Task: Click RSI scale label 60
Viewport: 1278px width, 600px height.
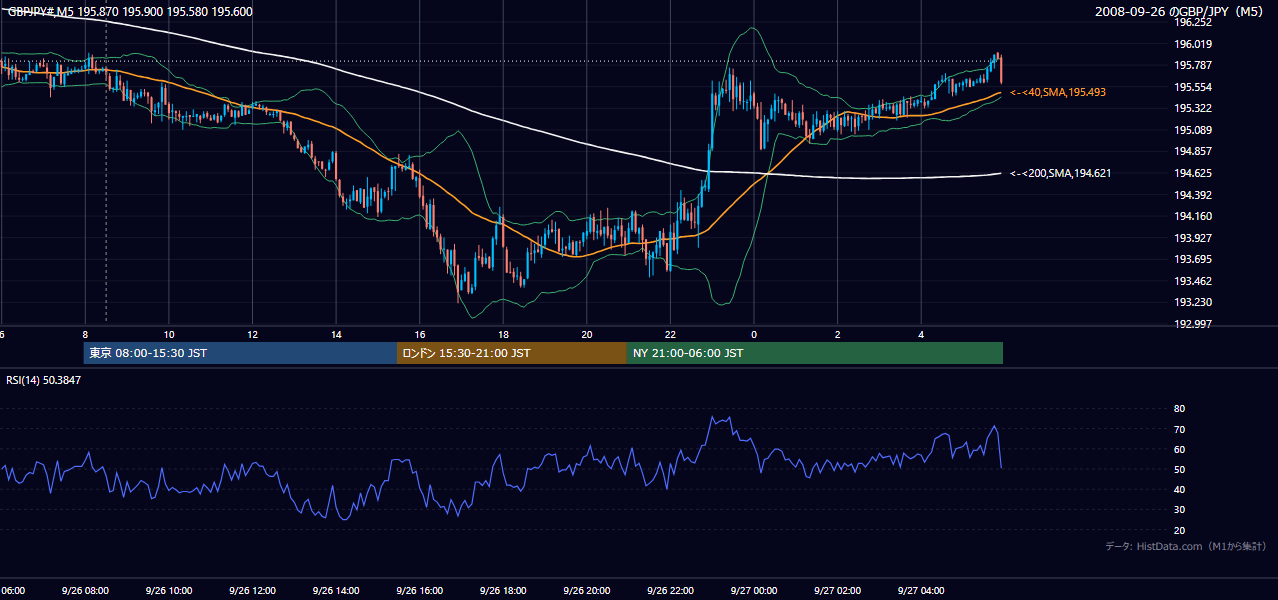Action: [1180, 449]
